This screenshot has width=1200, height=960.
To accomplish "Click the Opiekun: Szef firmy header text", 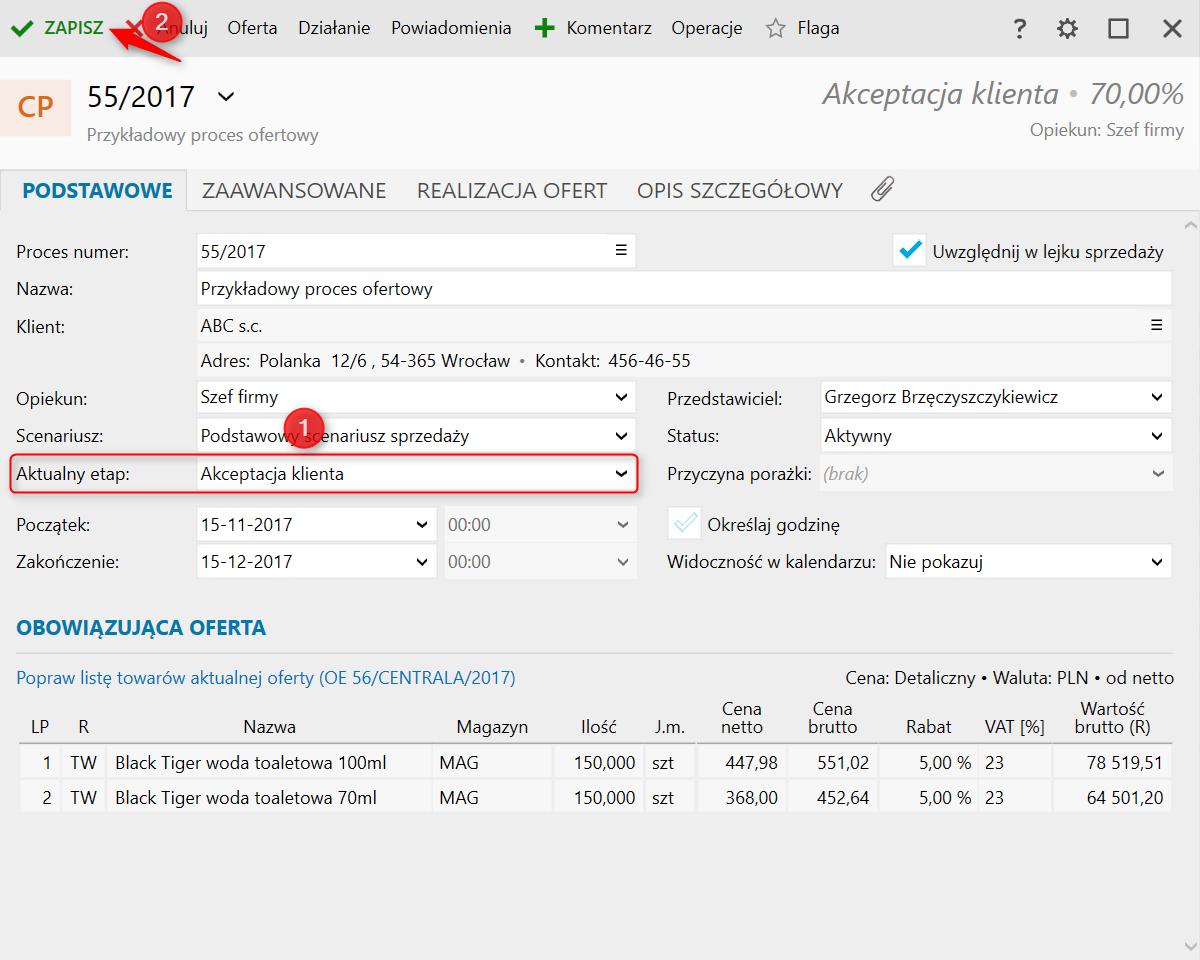I will (x=1107, y=131).
